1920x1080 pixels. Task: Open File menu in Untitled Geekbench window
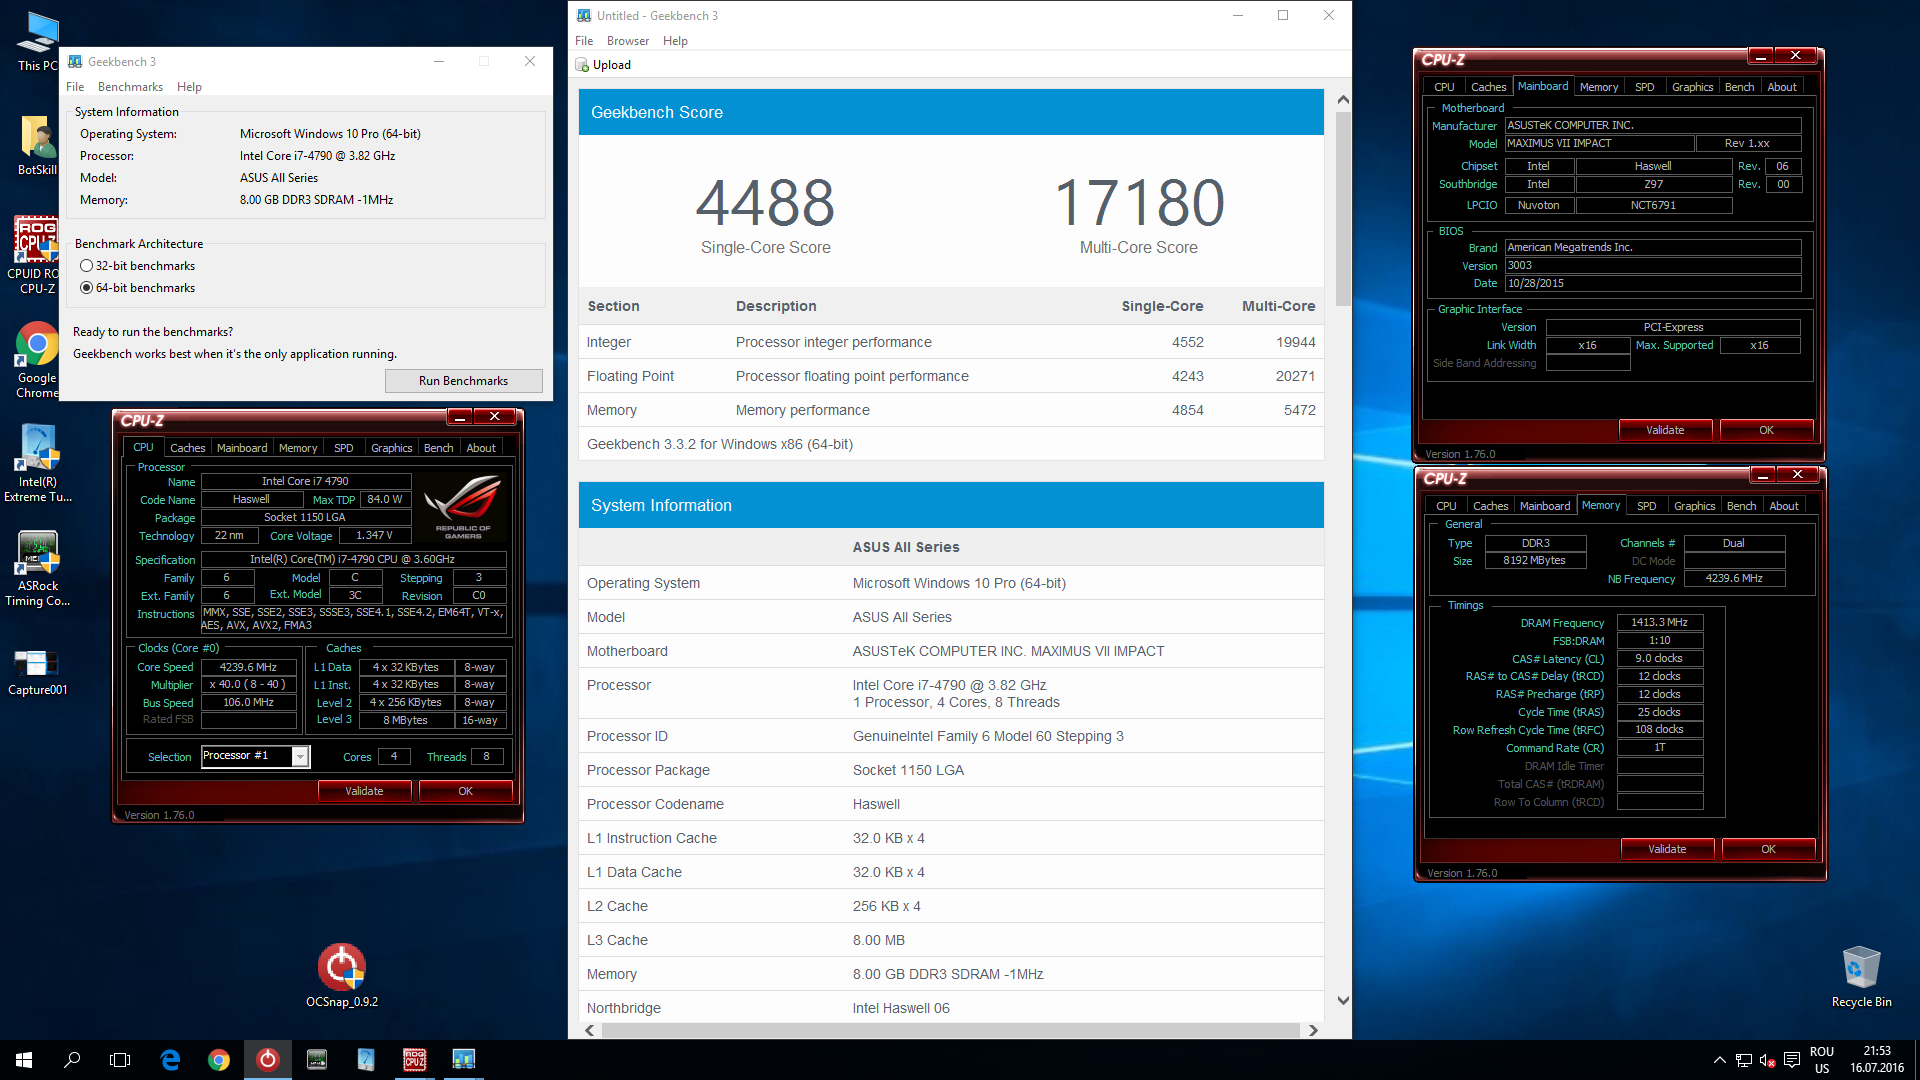pos(584,41)
